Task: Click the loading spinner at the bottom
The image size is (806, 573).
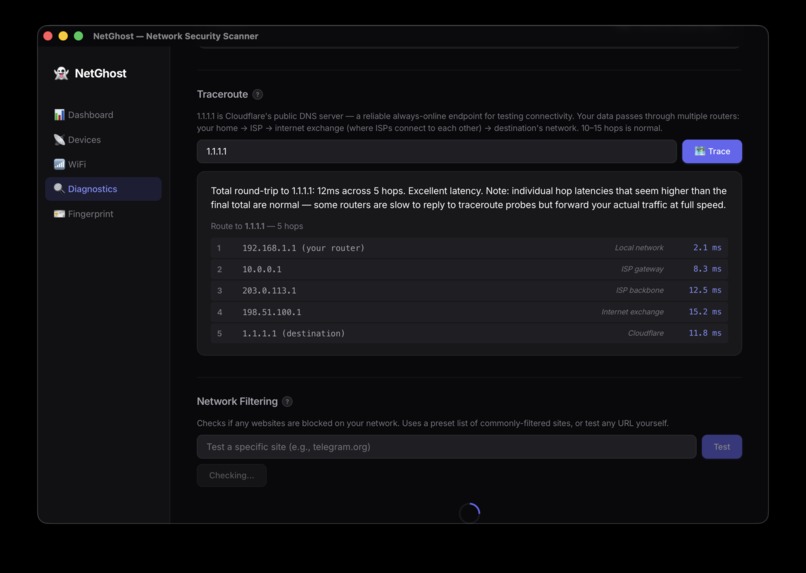Action: click(x=469, y=512)
